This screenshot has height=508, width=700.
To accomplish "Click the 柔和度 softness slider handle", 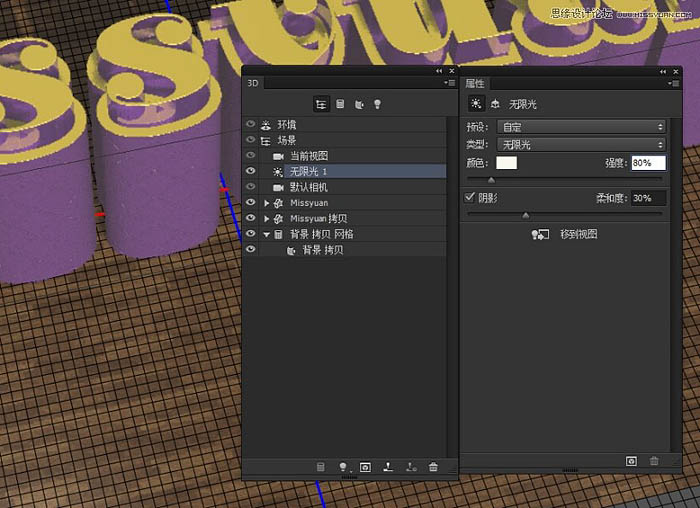I will [x=526, y=216].
